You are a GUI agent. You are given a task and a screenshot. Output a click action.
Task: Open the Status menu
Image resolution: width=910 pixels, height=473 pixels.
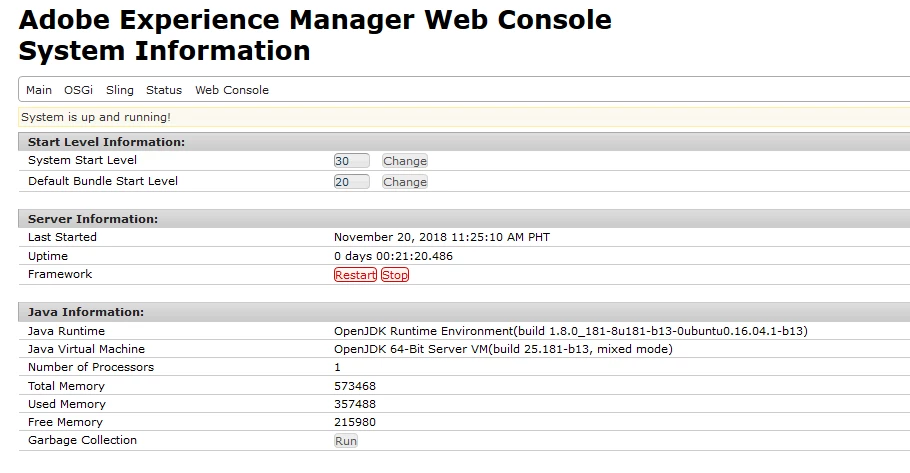tap(164, 90)
